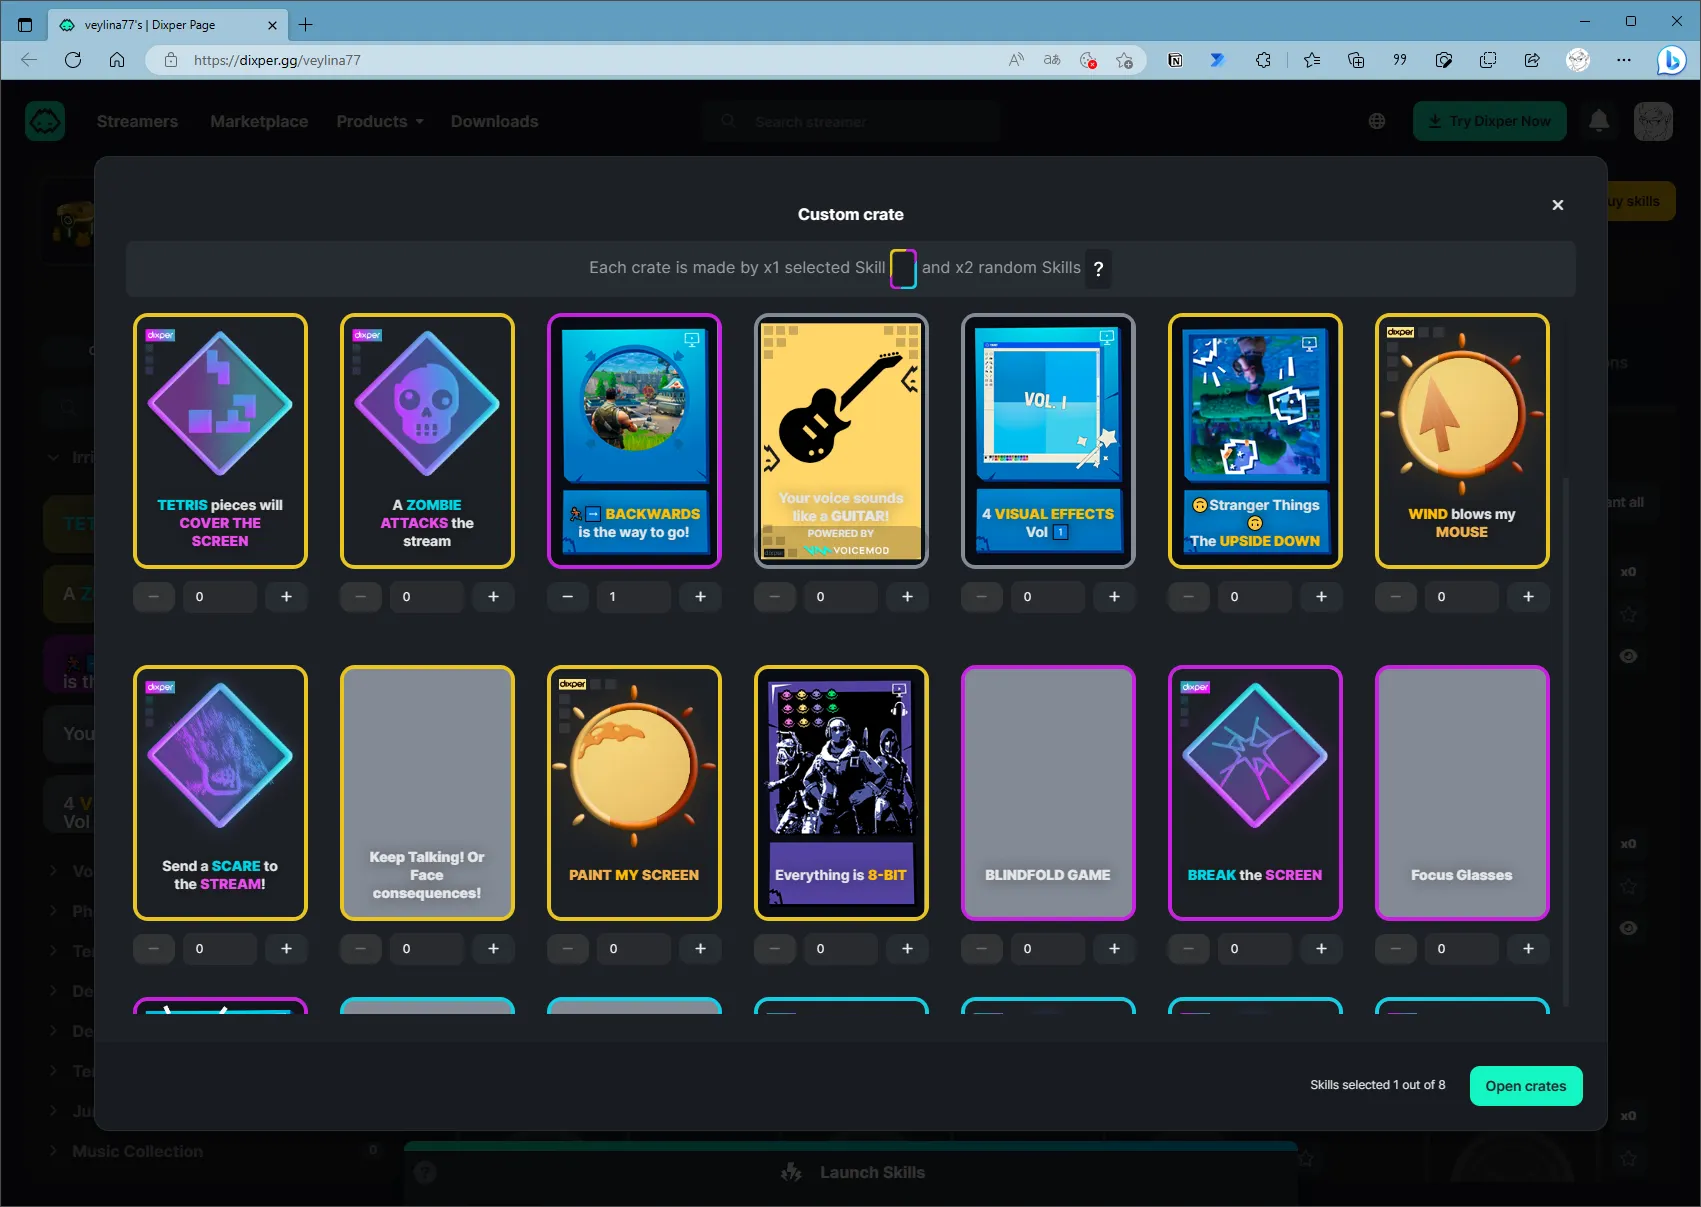
Task: Open the browser favorites list
Action: 1312,60
